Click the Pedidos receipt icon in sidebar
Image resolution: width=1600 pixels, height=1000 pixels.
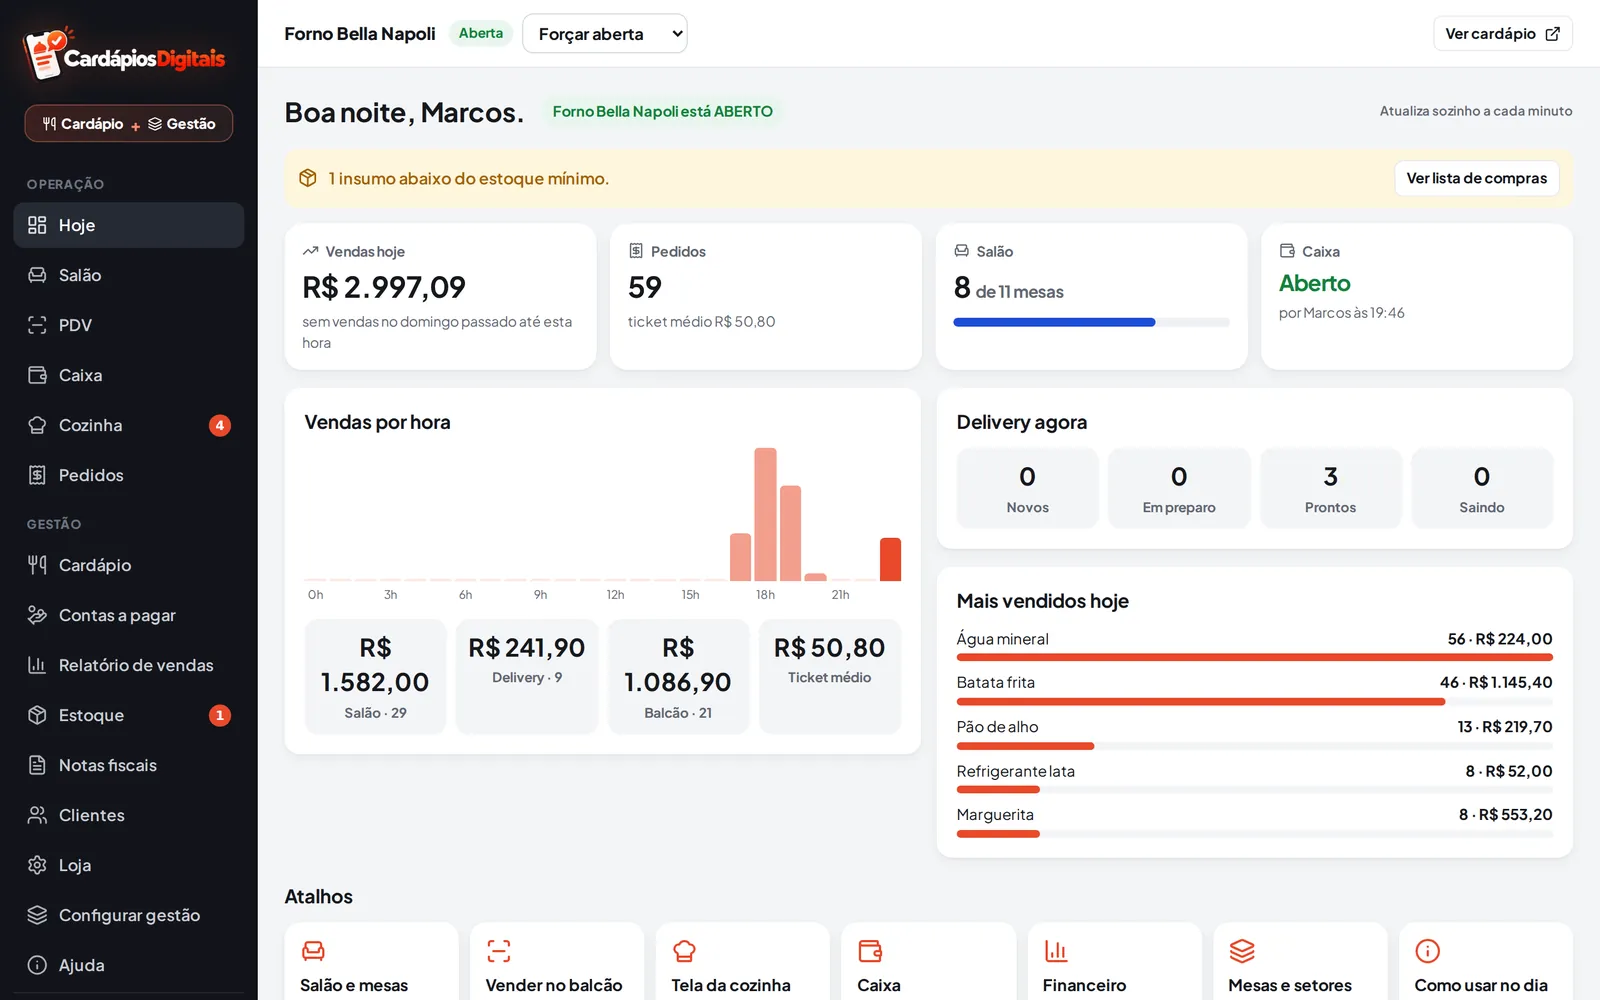[x=37, y=475]
